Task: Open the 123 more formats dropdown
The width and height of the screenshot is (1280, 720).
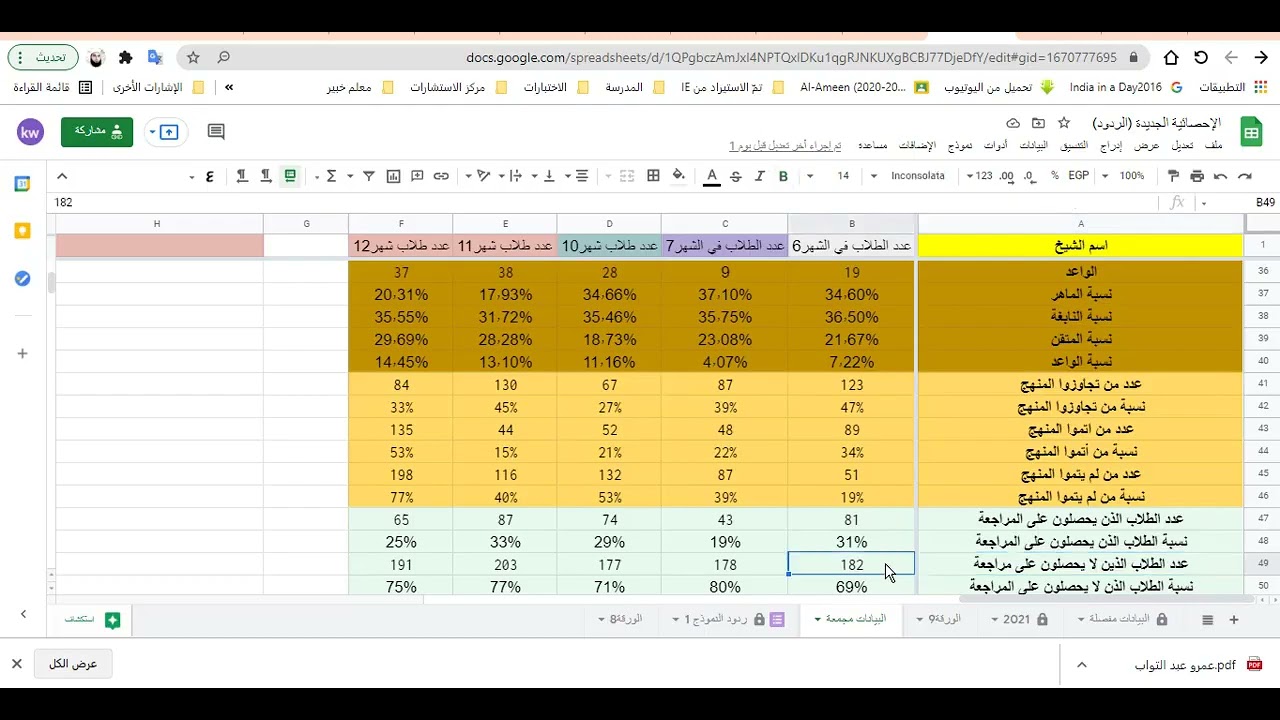Action: tap(979, 176)
